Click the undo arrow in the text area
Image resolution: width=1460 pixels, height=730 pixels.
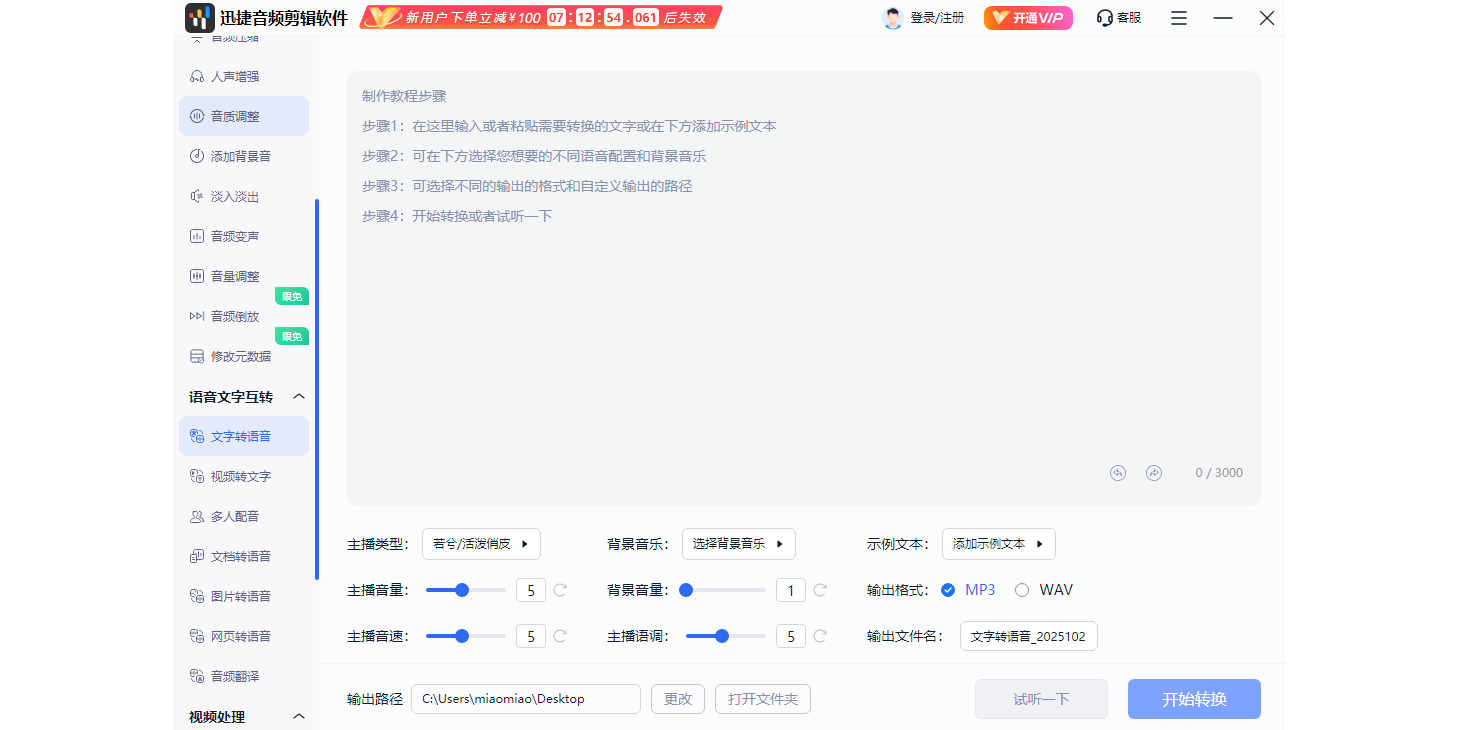tap(1117, 472)
